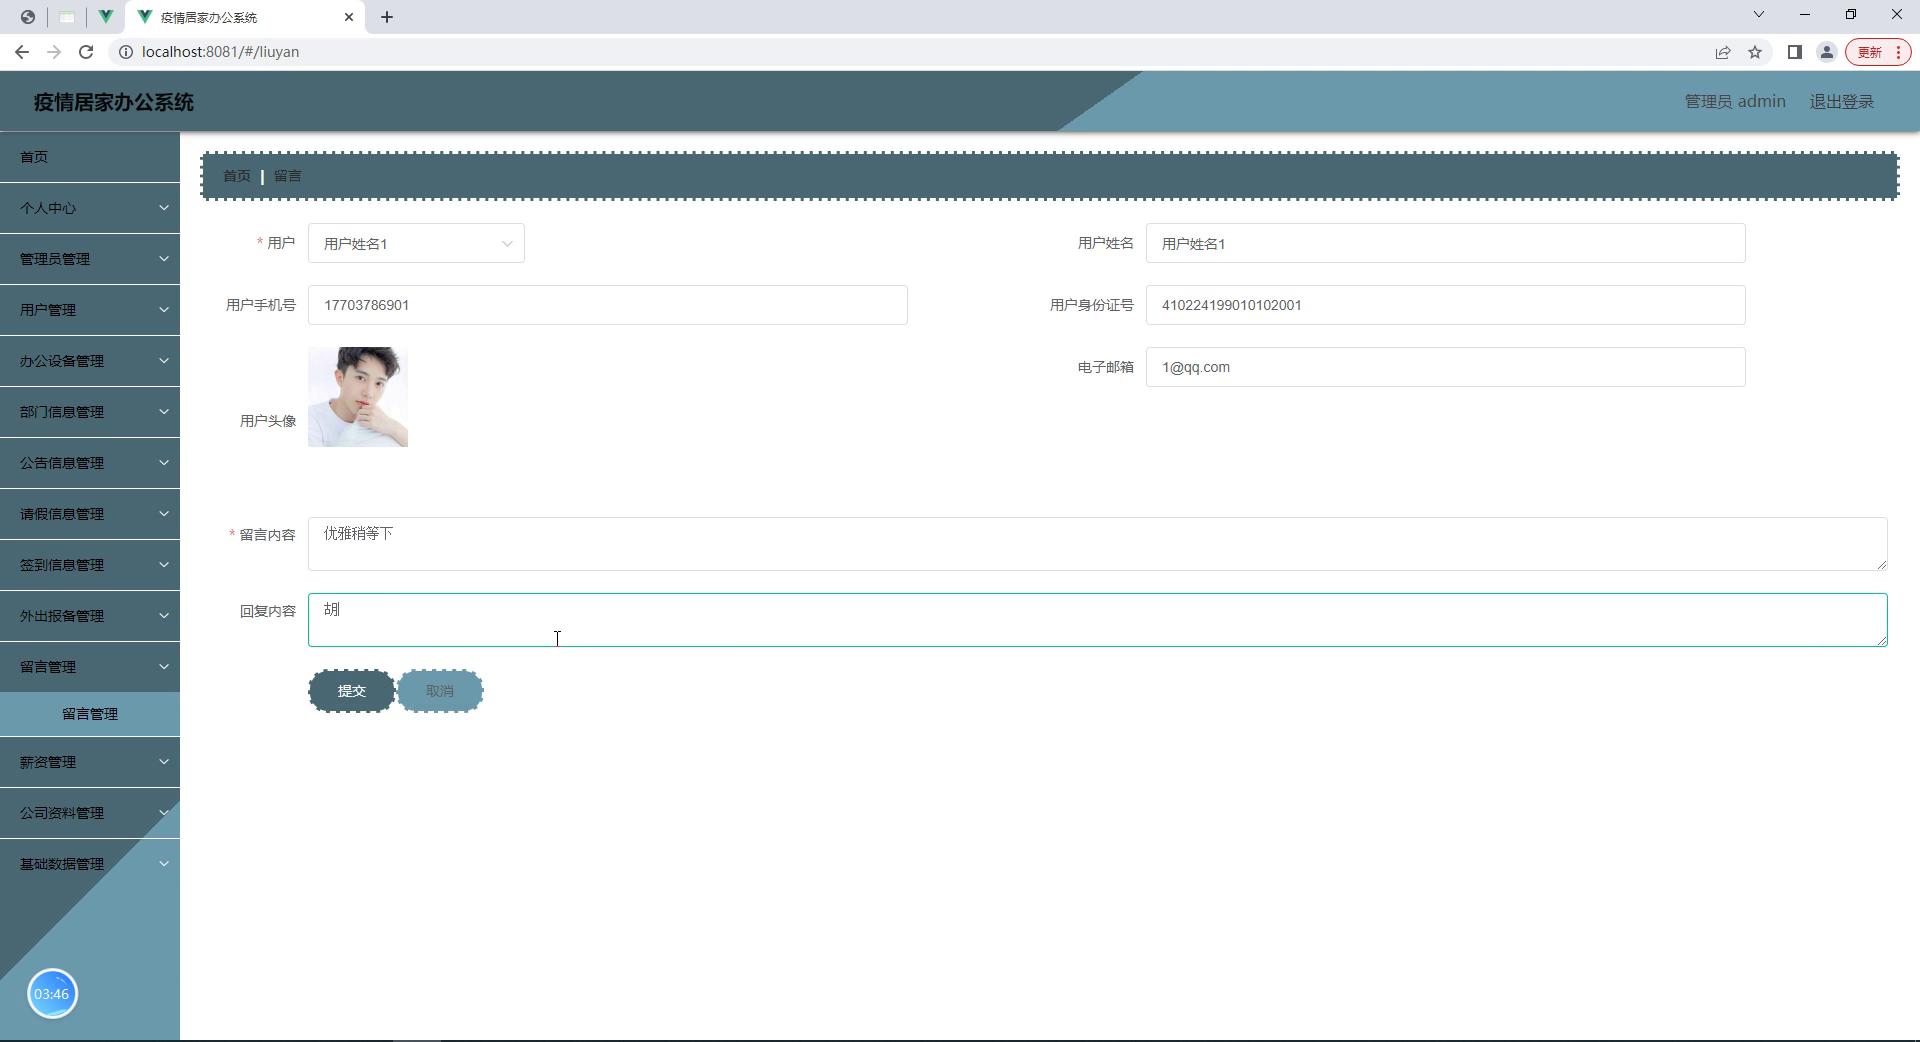Submit the form with 提交 button
1920x1042 pixels.
coord(351,691)
